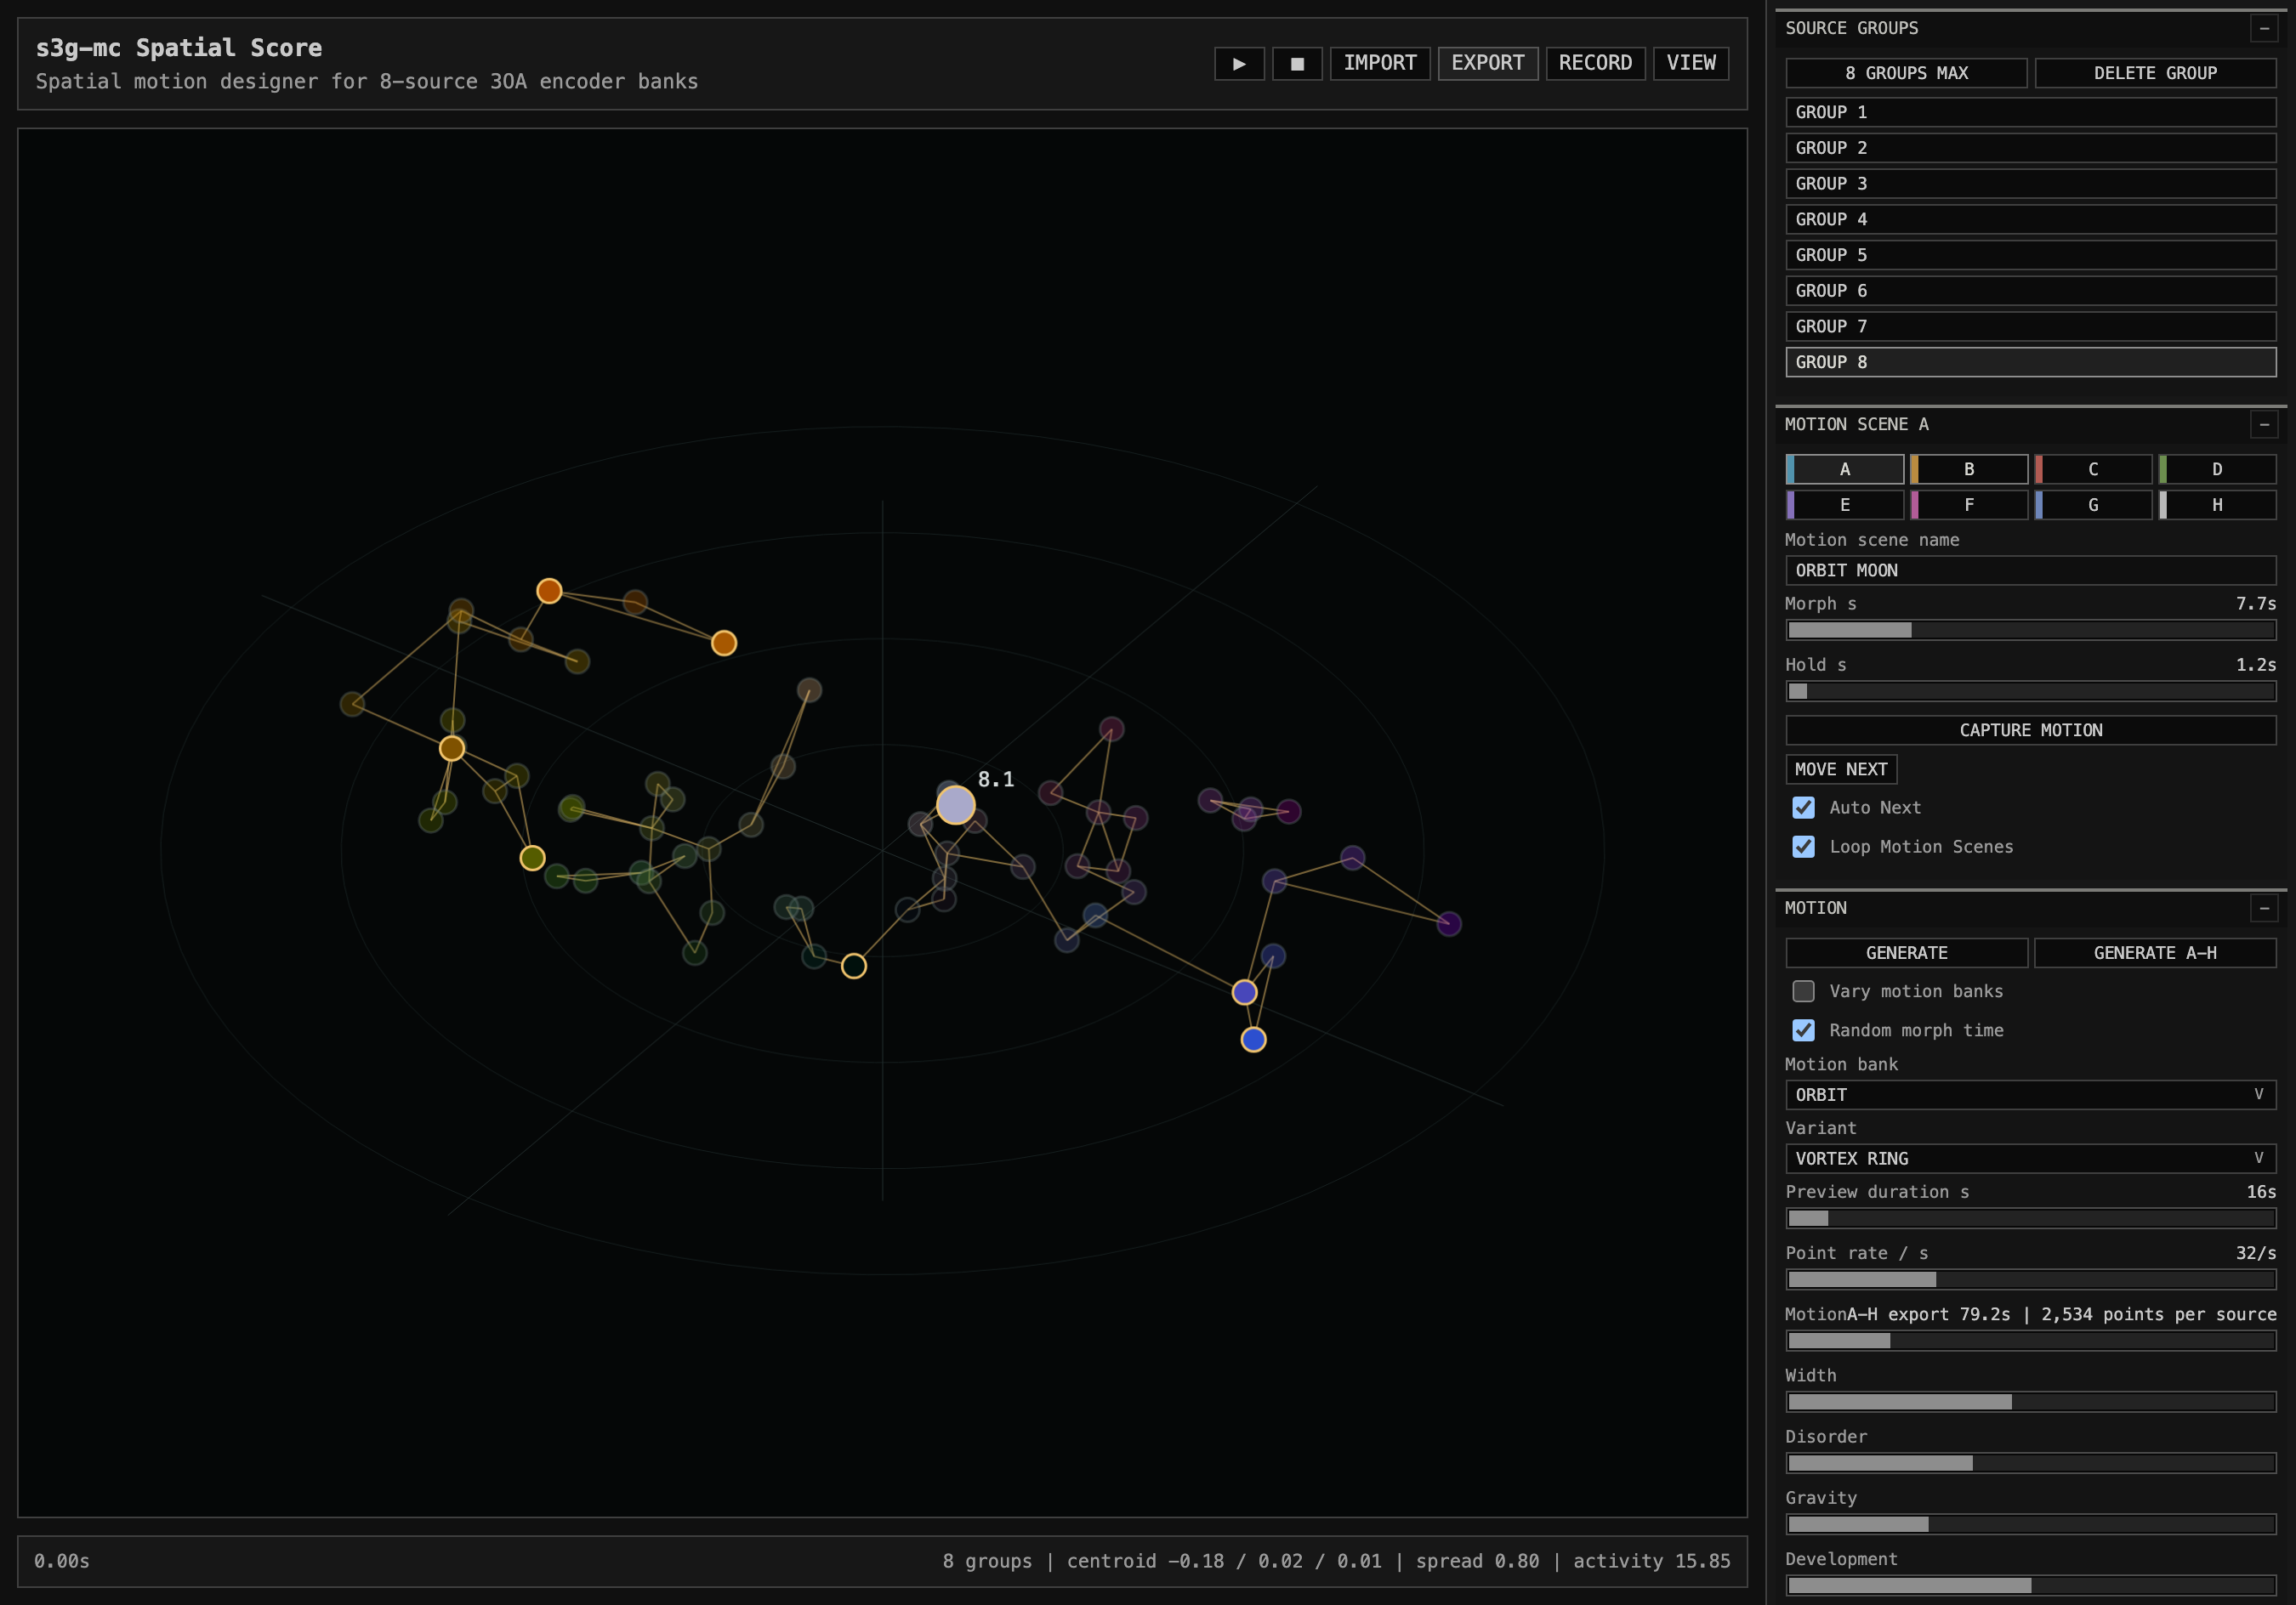The width and height of the screenshot is (2296, 1605).
Task: Click CAPTURE MOTION
Action: (x=2031, y=730)
